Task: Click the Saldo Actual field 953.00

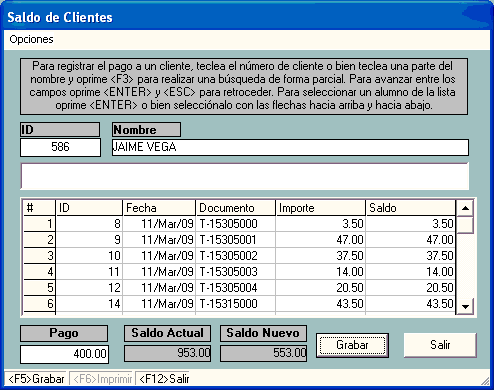Action: tap(167, 353)
